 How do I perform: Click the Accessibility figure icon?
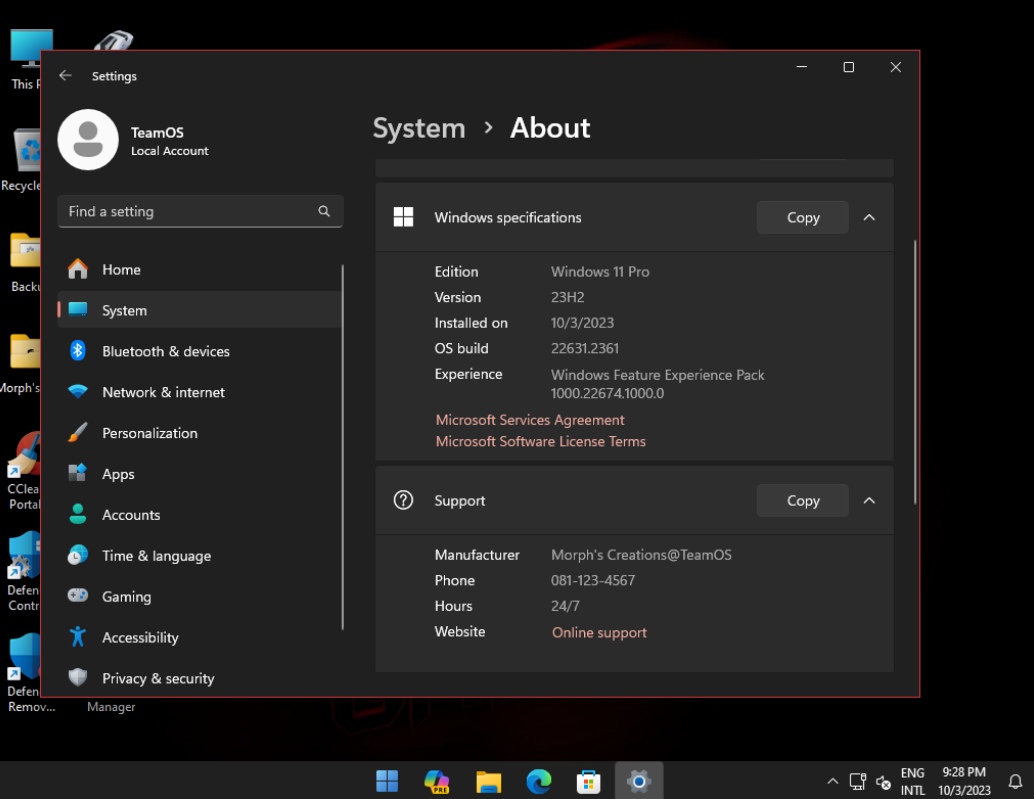78,637
